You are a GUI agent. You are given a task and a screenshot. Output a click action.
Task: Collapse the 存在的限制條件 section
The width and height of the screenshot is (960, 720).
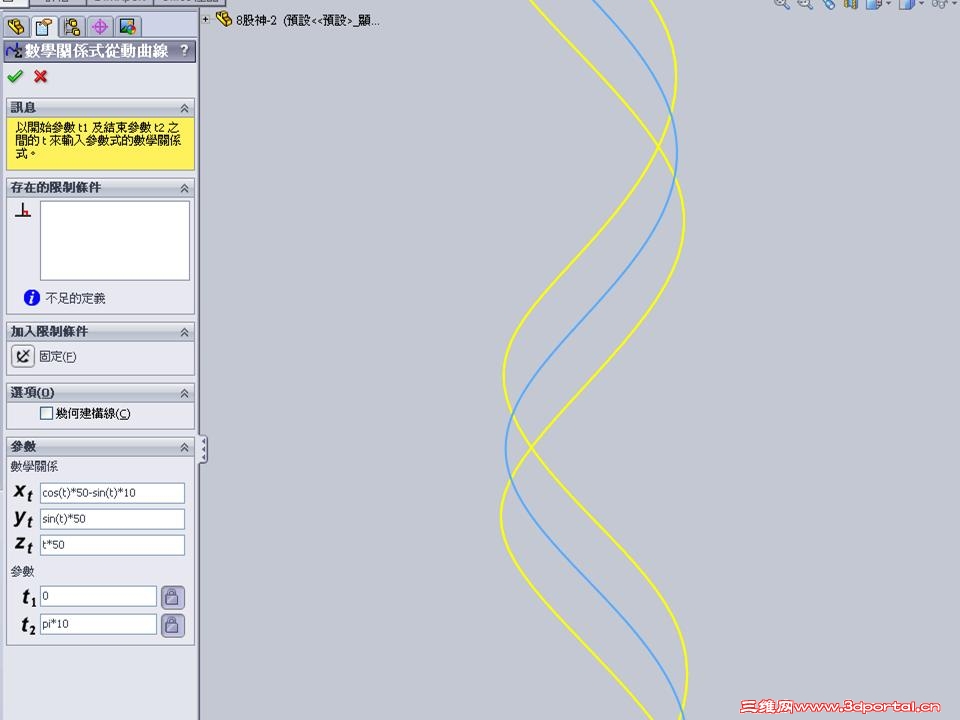[x=184, y=189]
